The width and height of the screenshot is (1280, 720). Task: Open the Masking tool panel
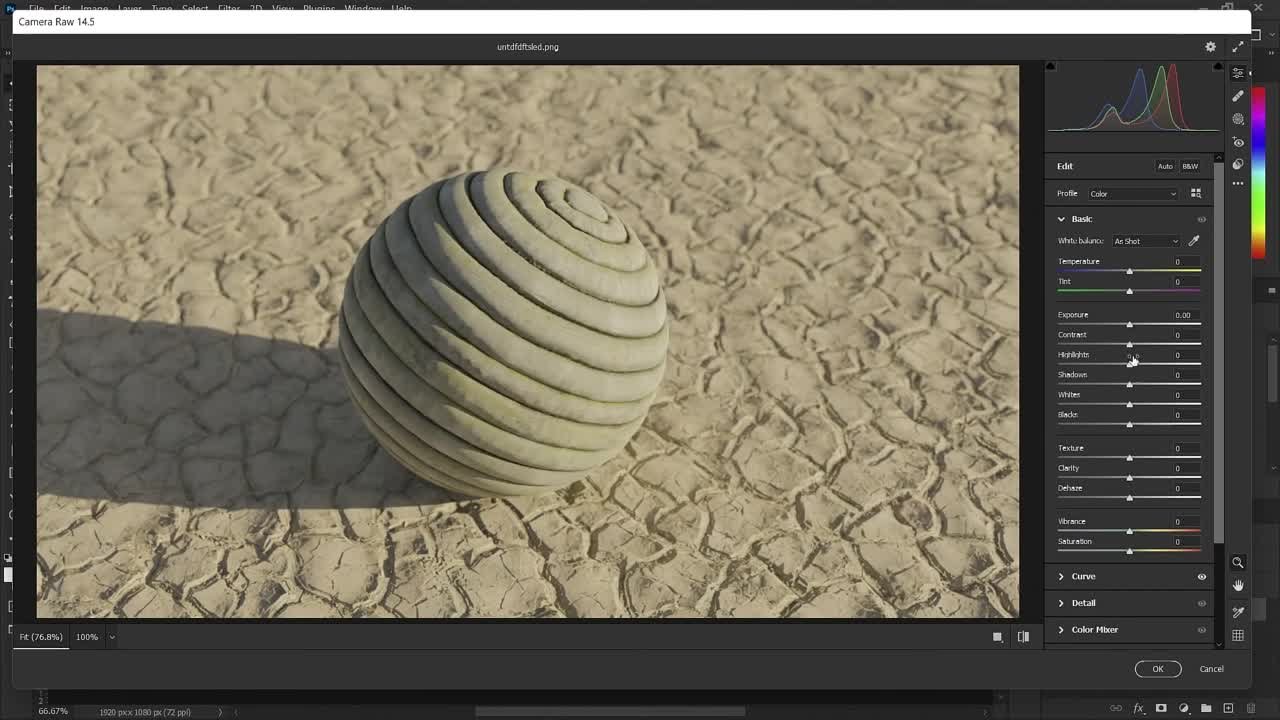1238,118
